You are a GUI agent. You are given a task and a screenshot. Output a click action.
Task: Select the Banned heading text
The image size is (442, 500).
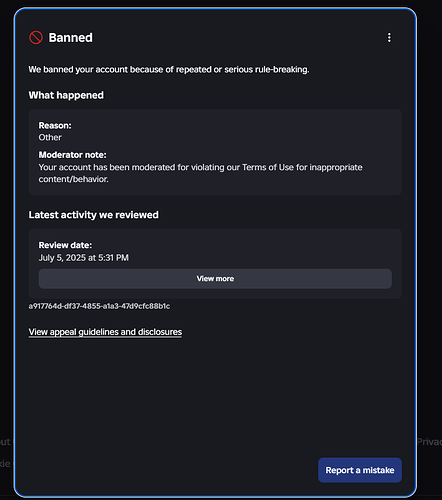[x=71, y=38]
